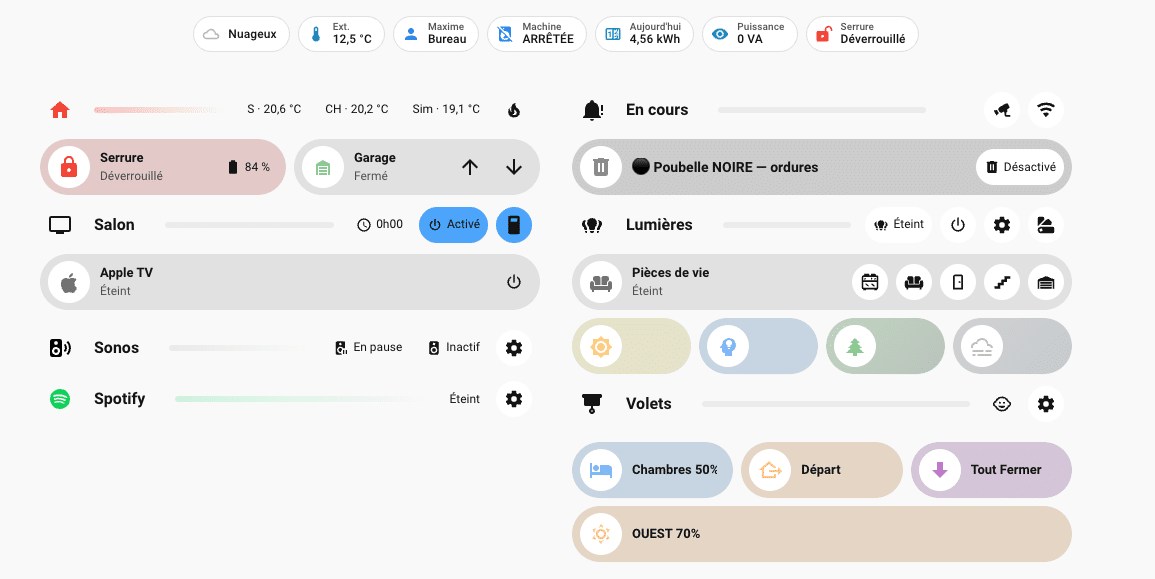Click the Désactivé button for Poubelle NOIRE
Viewport: 1155px width, 579px height.
pos(1021,167)
